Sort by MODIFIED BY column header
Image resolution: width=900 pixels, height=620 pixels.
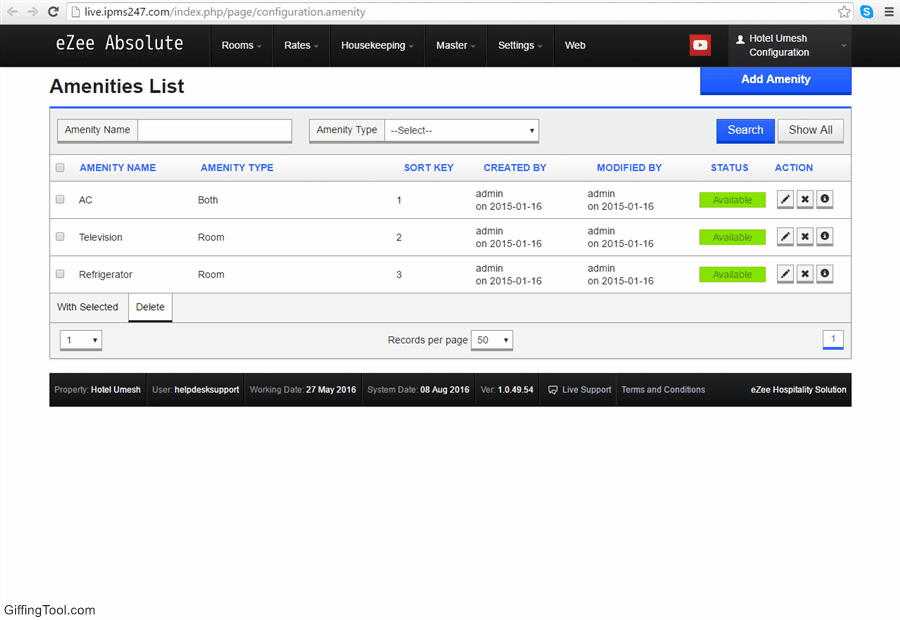629,168
